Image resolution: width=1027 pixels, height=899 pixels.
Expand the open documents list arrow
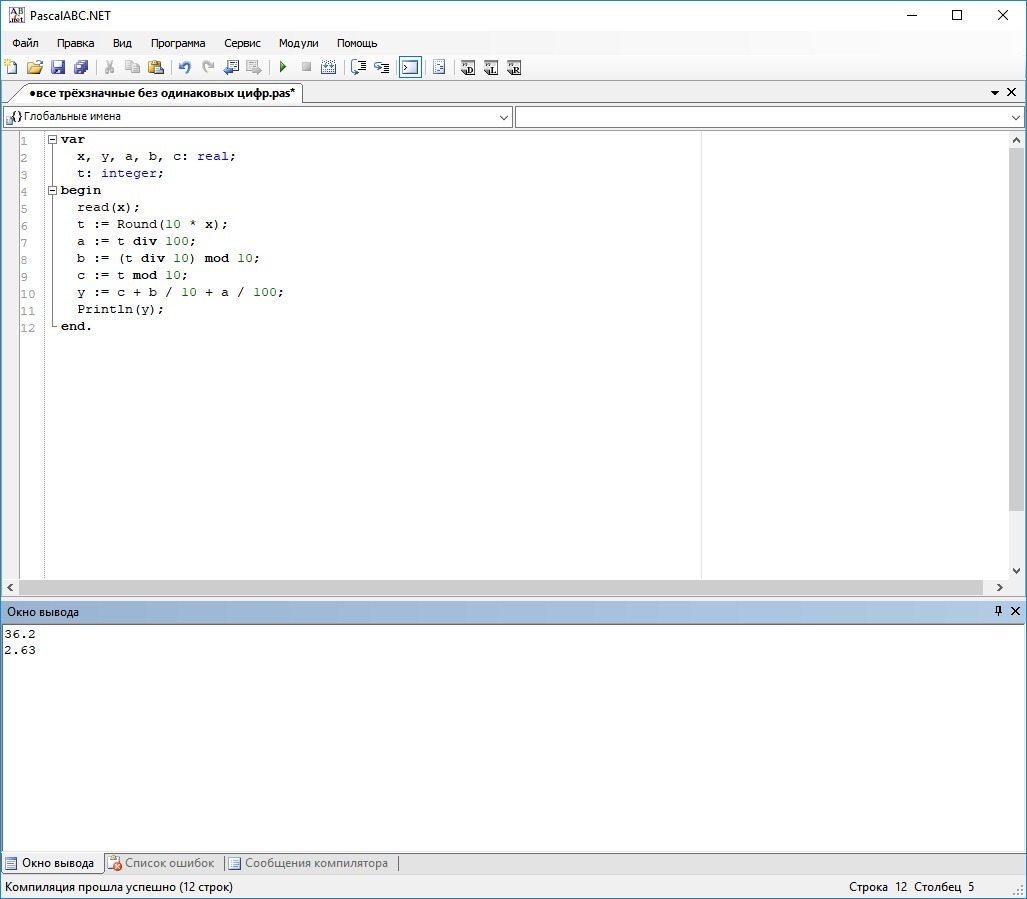995,93
